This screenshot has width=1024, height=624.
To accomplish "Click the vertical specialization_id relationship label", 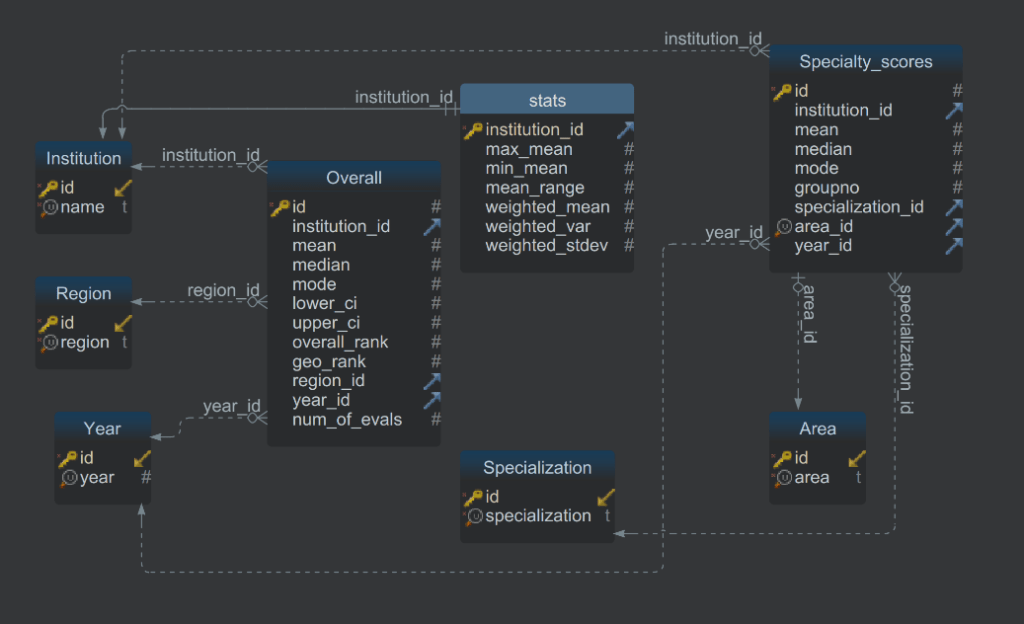I will pos(903,350).
